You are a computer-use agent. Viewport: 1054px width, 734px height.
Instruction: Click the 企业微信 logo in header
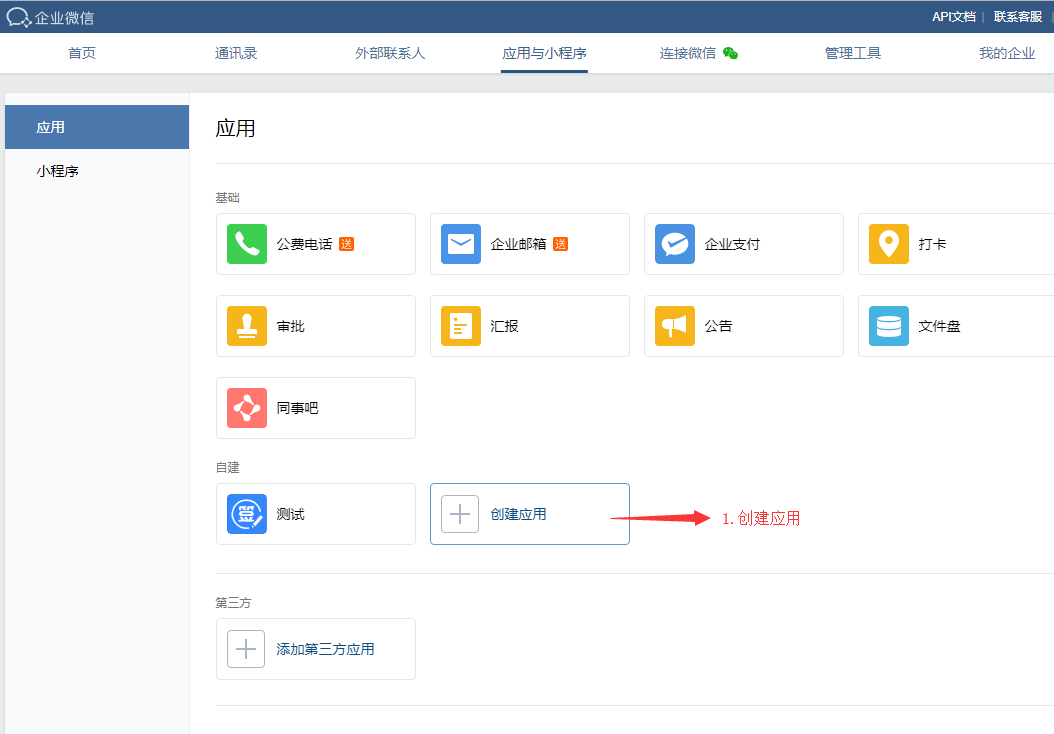coord(50,17)
